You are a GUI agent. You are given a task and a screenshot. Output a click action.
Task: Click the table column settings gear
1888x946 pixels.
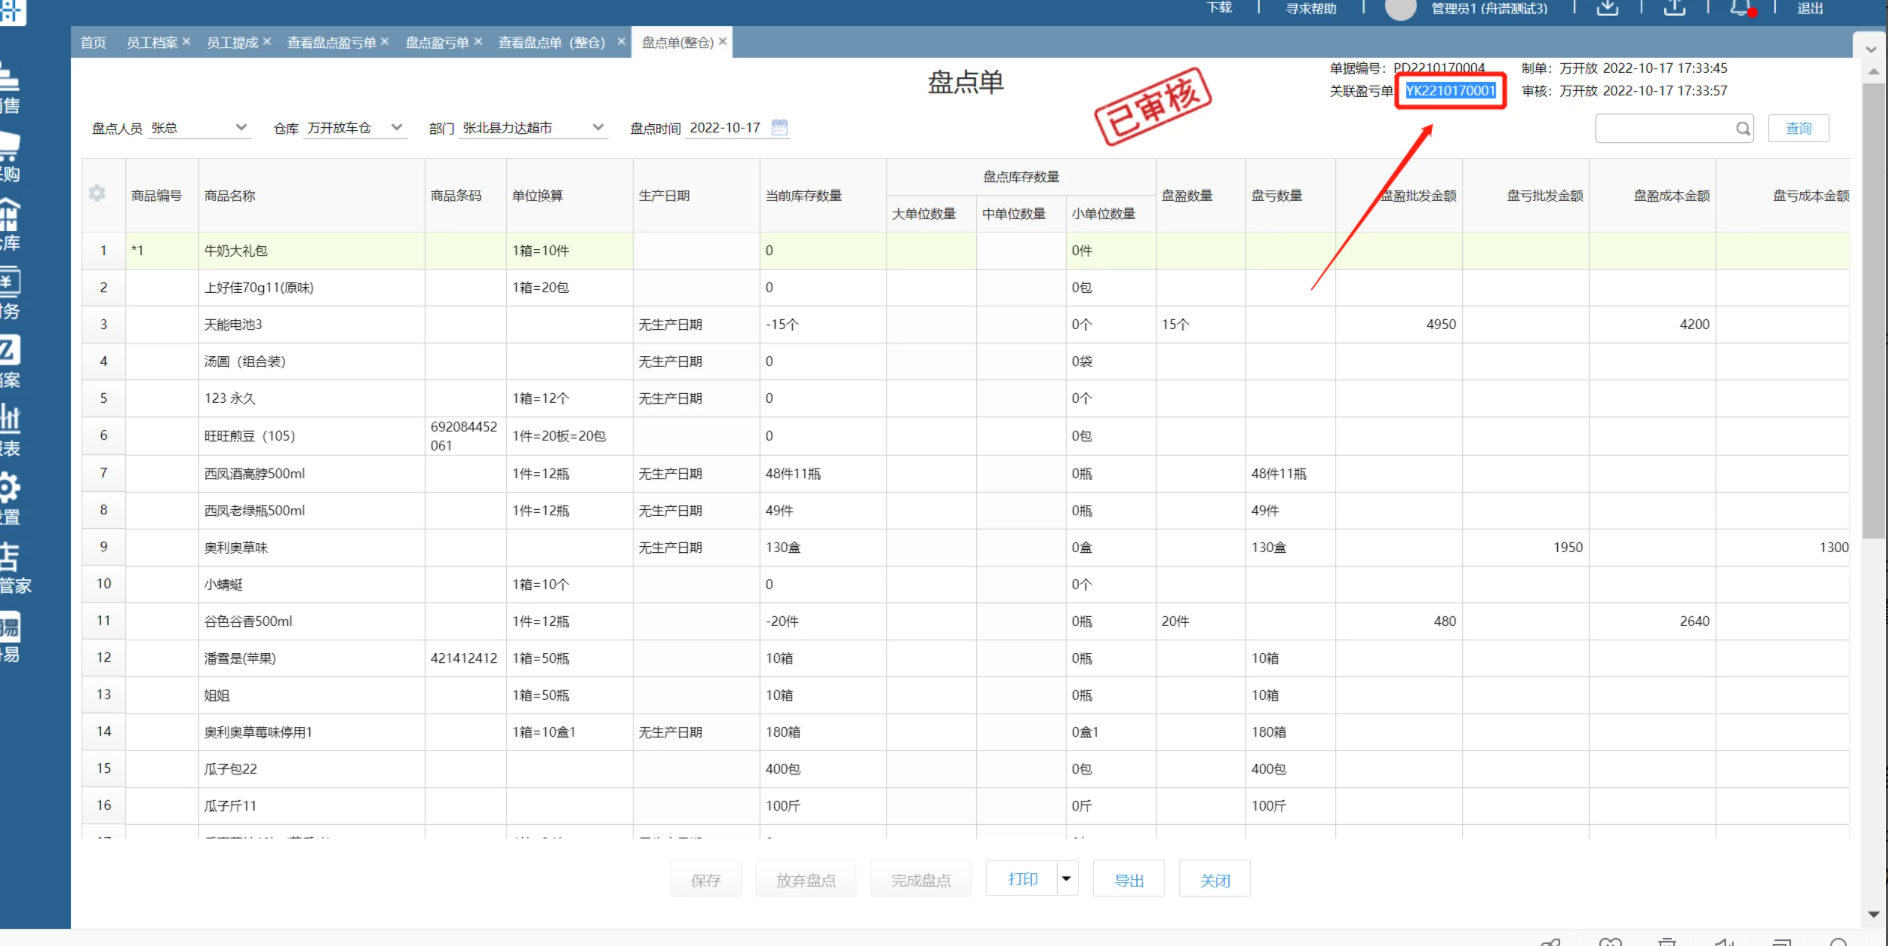(x=97, y=194)
